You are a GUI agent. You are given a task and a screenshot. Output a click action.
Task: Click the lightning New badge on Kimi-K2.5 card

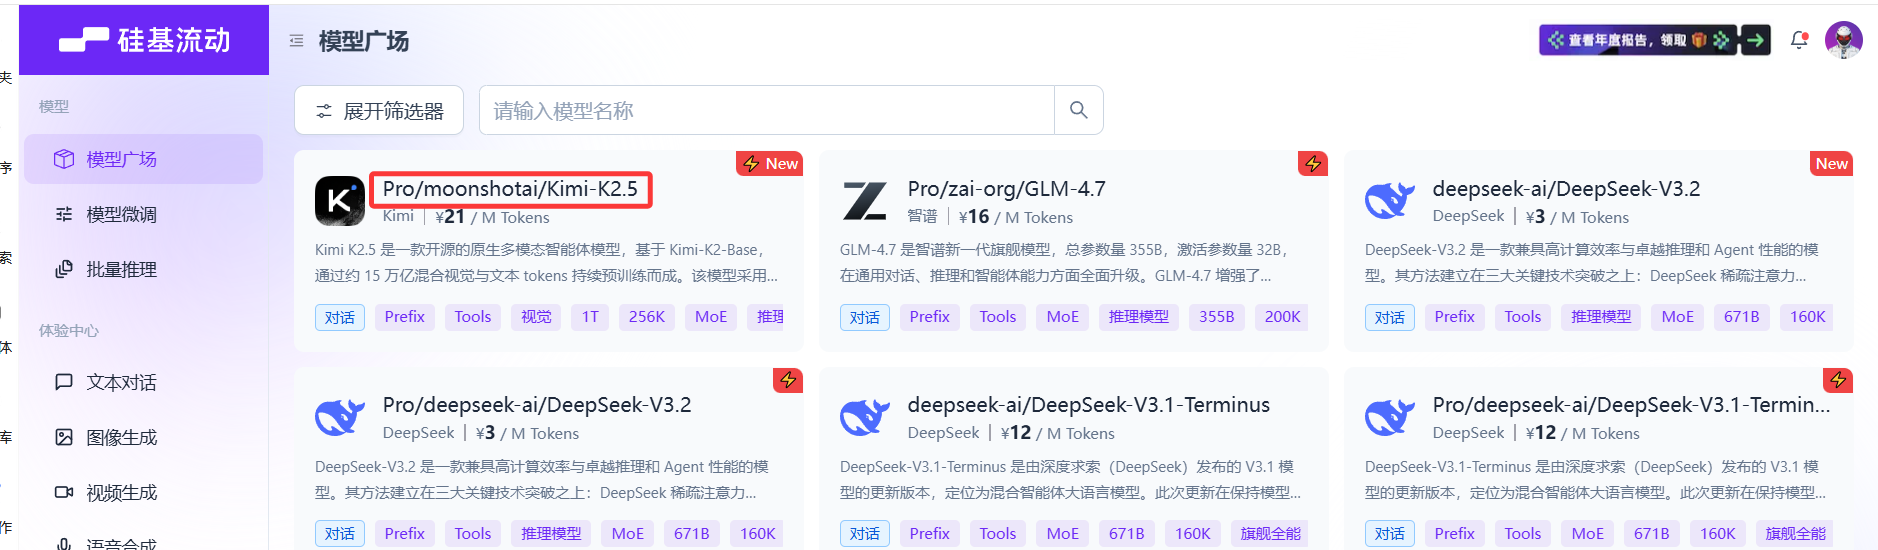[770, 163]
